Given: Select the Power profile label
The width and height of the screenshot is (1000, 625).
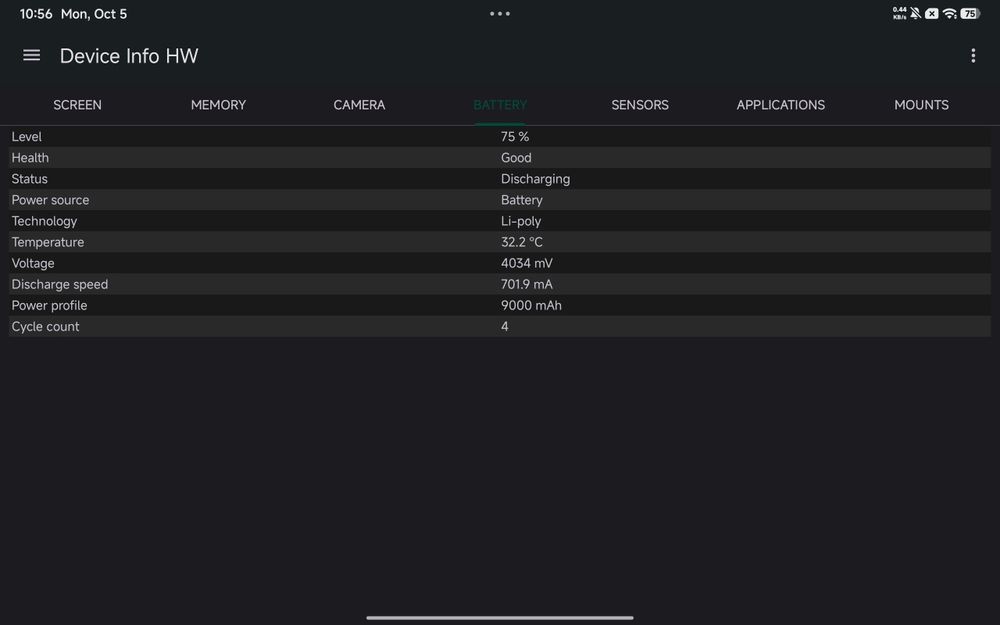Looking at the screenshot, I should pos(49,305).
